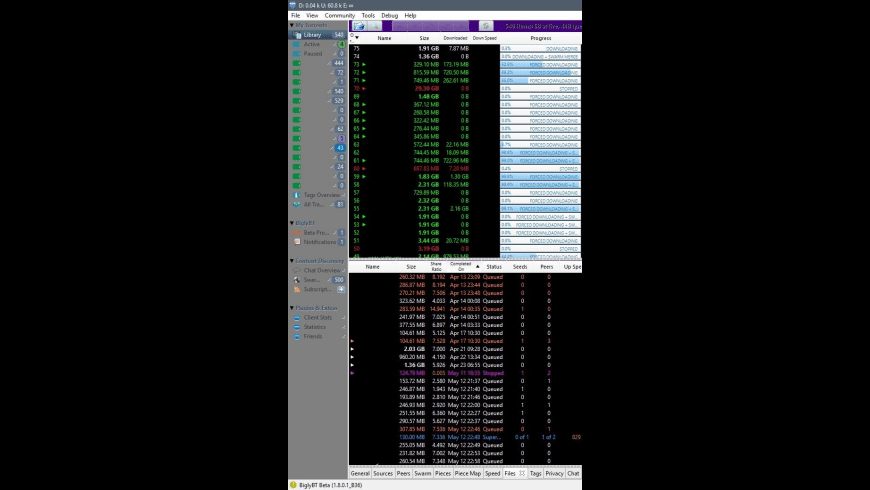Expand the red torrent row number 70
The image size is (870, 490).
click(364, 88)
